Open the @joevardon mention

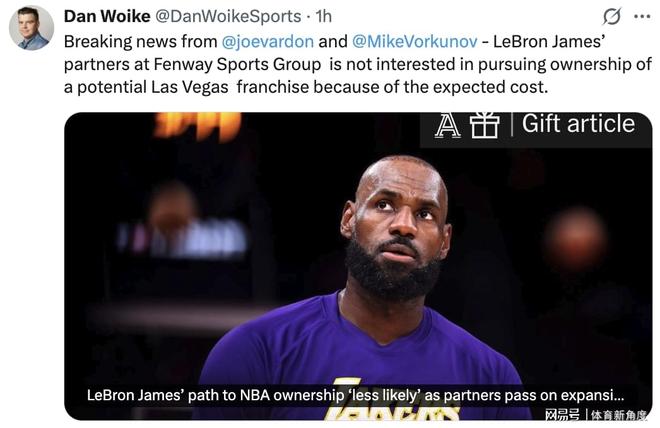[x=267, y=42]
